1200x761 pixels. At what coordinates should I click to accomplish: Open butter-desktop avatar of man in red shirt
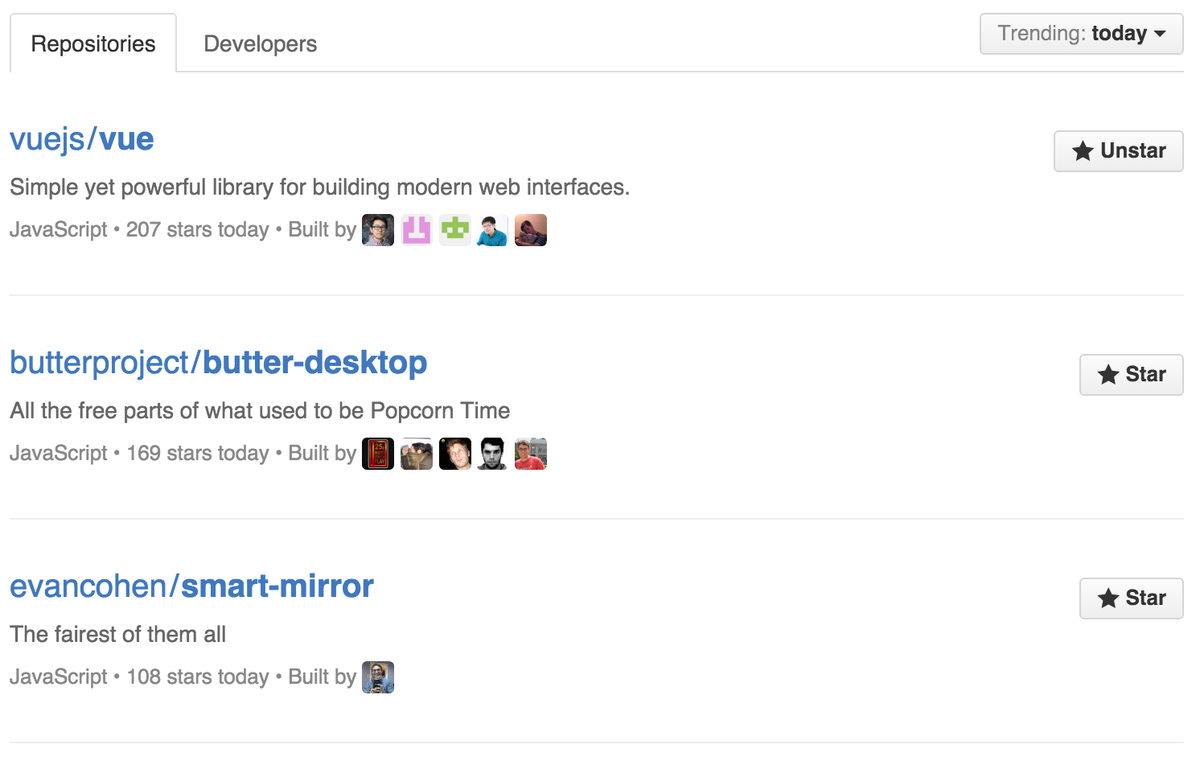click(x=531, y=454)
